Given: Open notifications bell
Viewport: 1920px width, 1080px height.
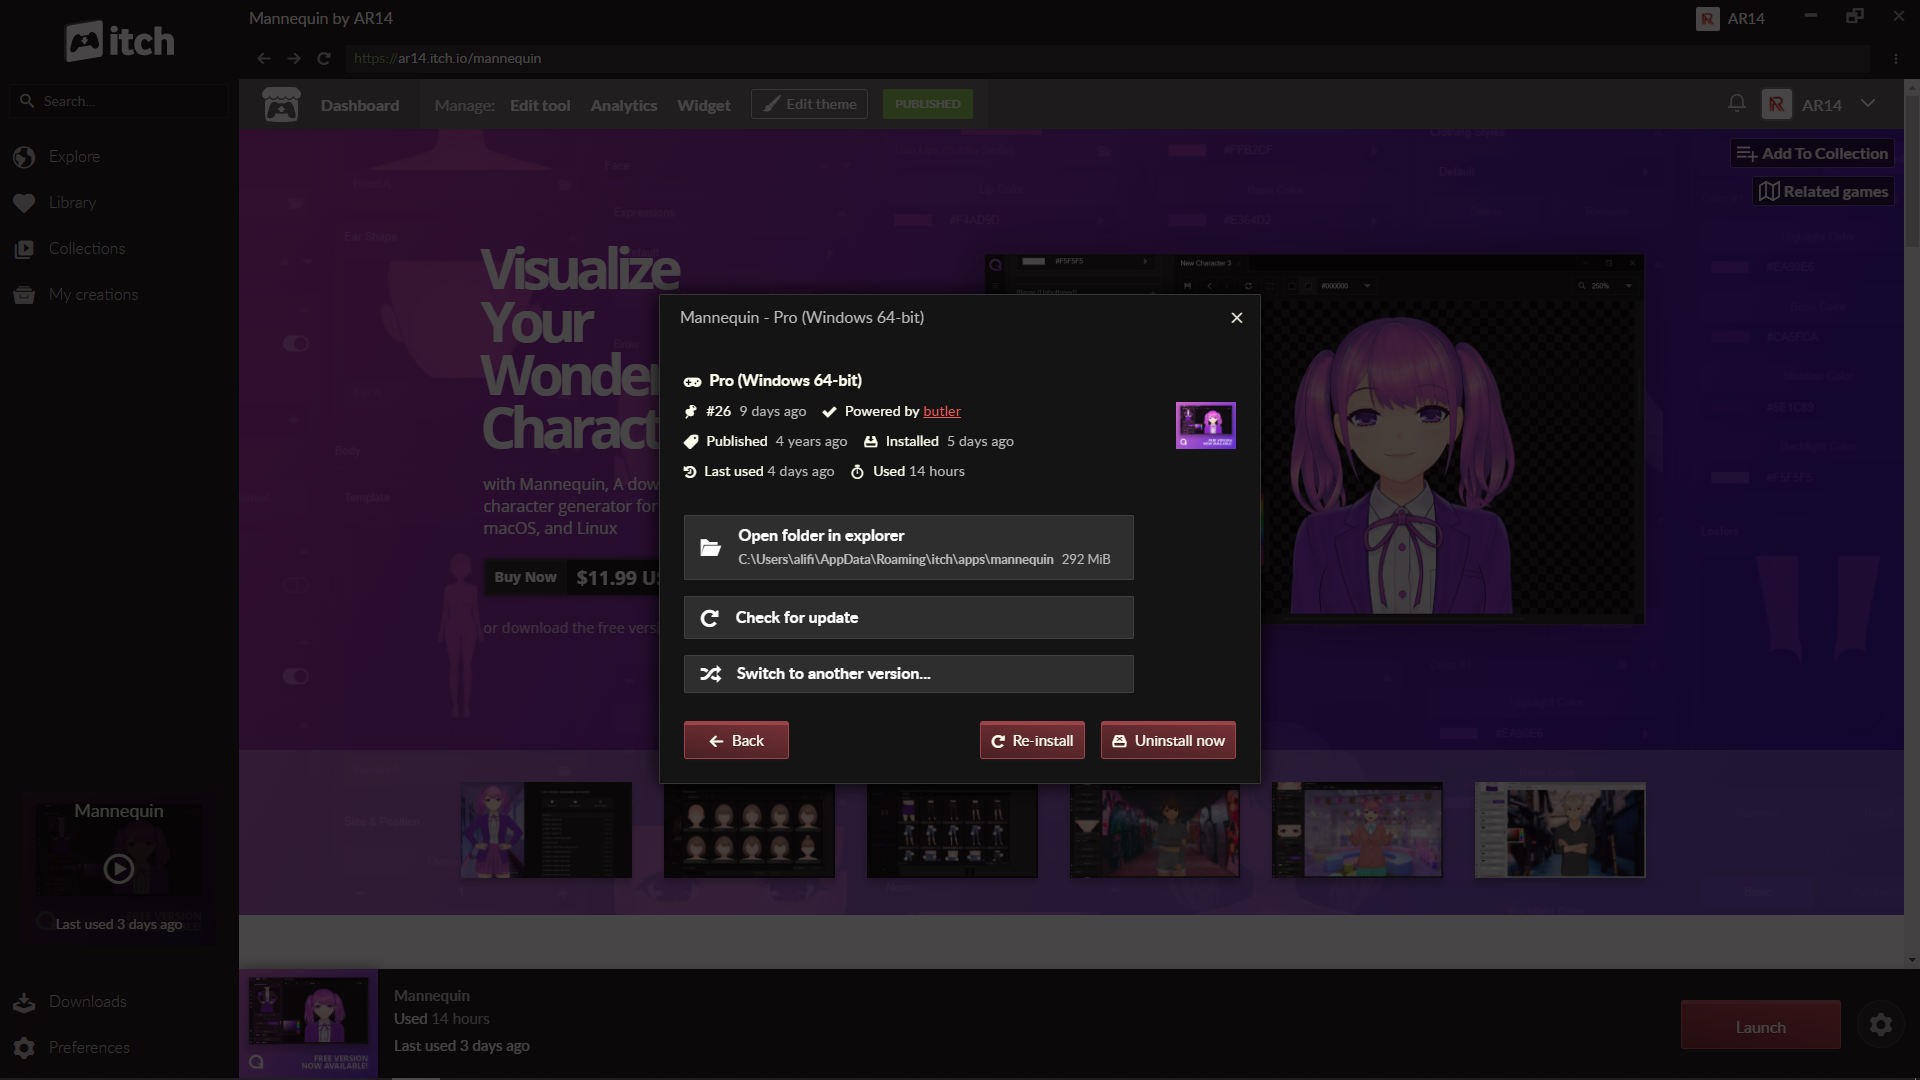Looking at the screenshot, I should (x=1737, y=103).
